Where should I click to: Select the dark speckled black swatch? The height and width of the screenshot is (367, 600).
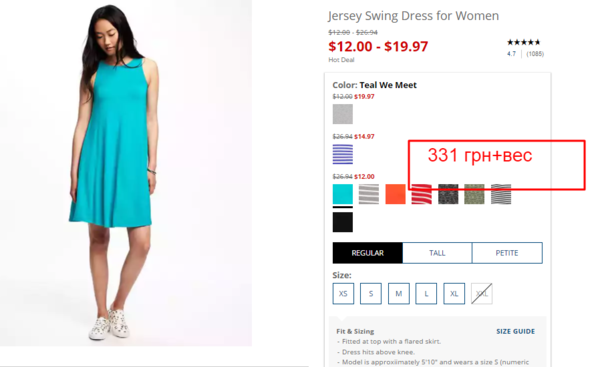pos(448,194)
